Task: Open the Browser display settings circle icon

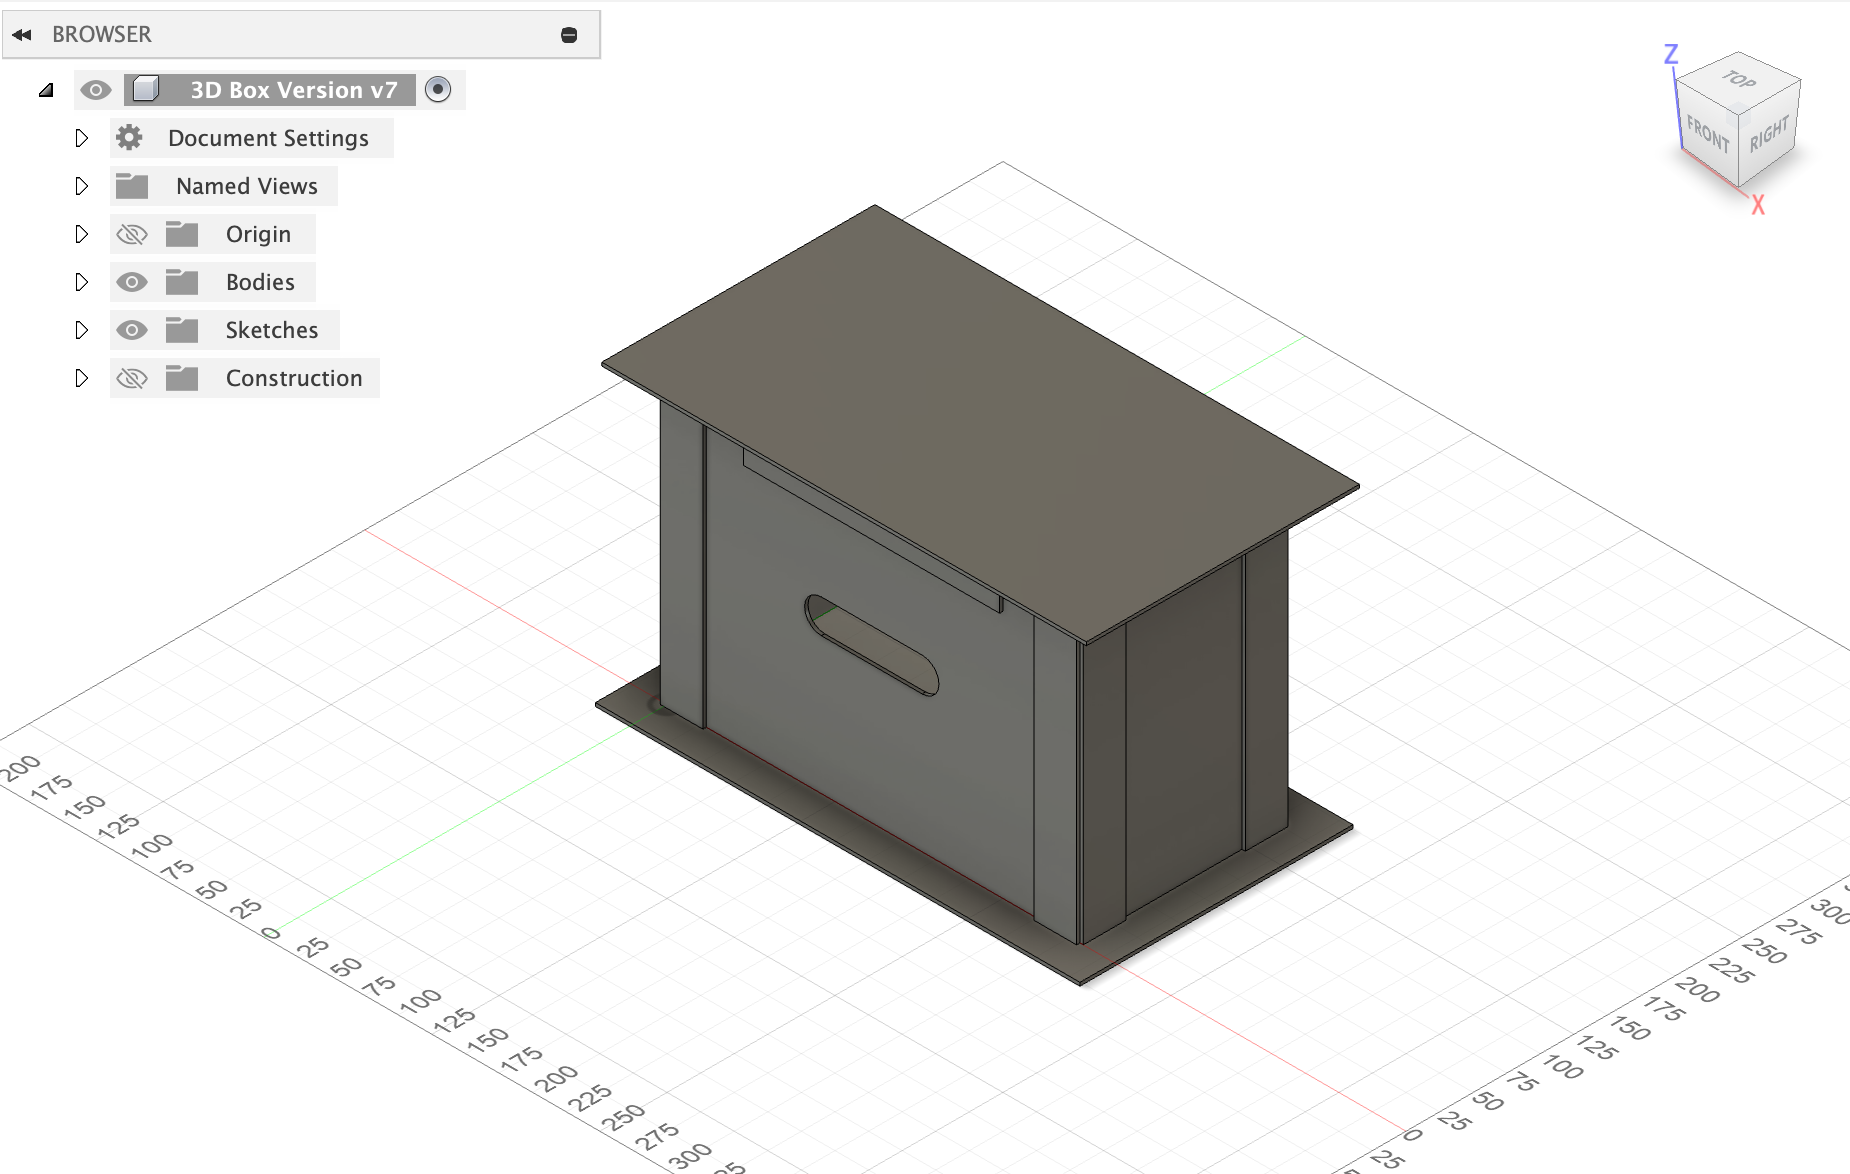Action: [x=570, y=33]
